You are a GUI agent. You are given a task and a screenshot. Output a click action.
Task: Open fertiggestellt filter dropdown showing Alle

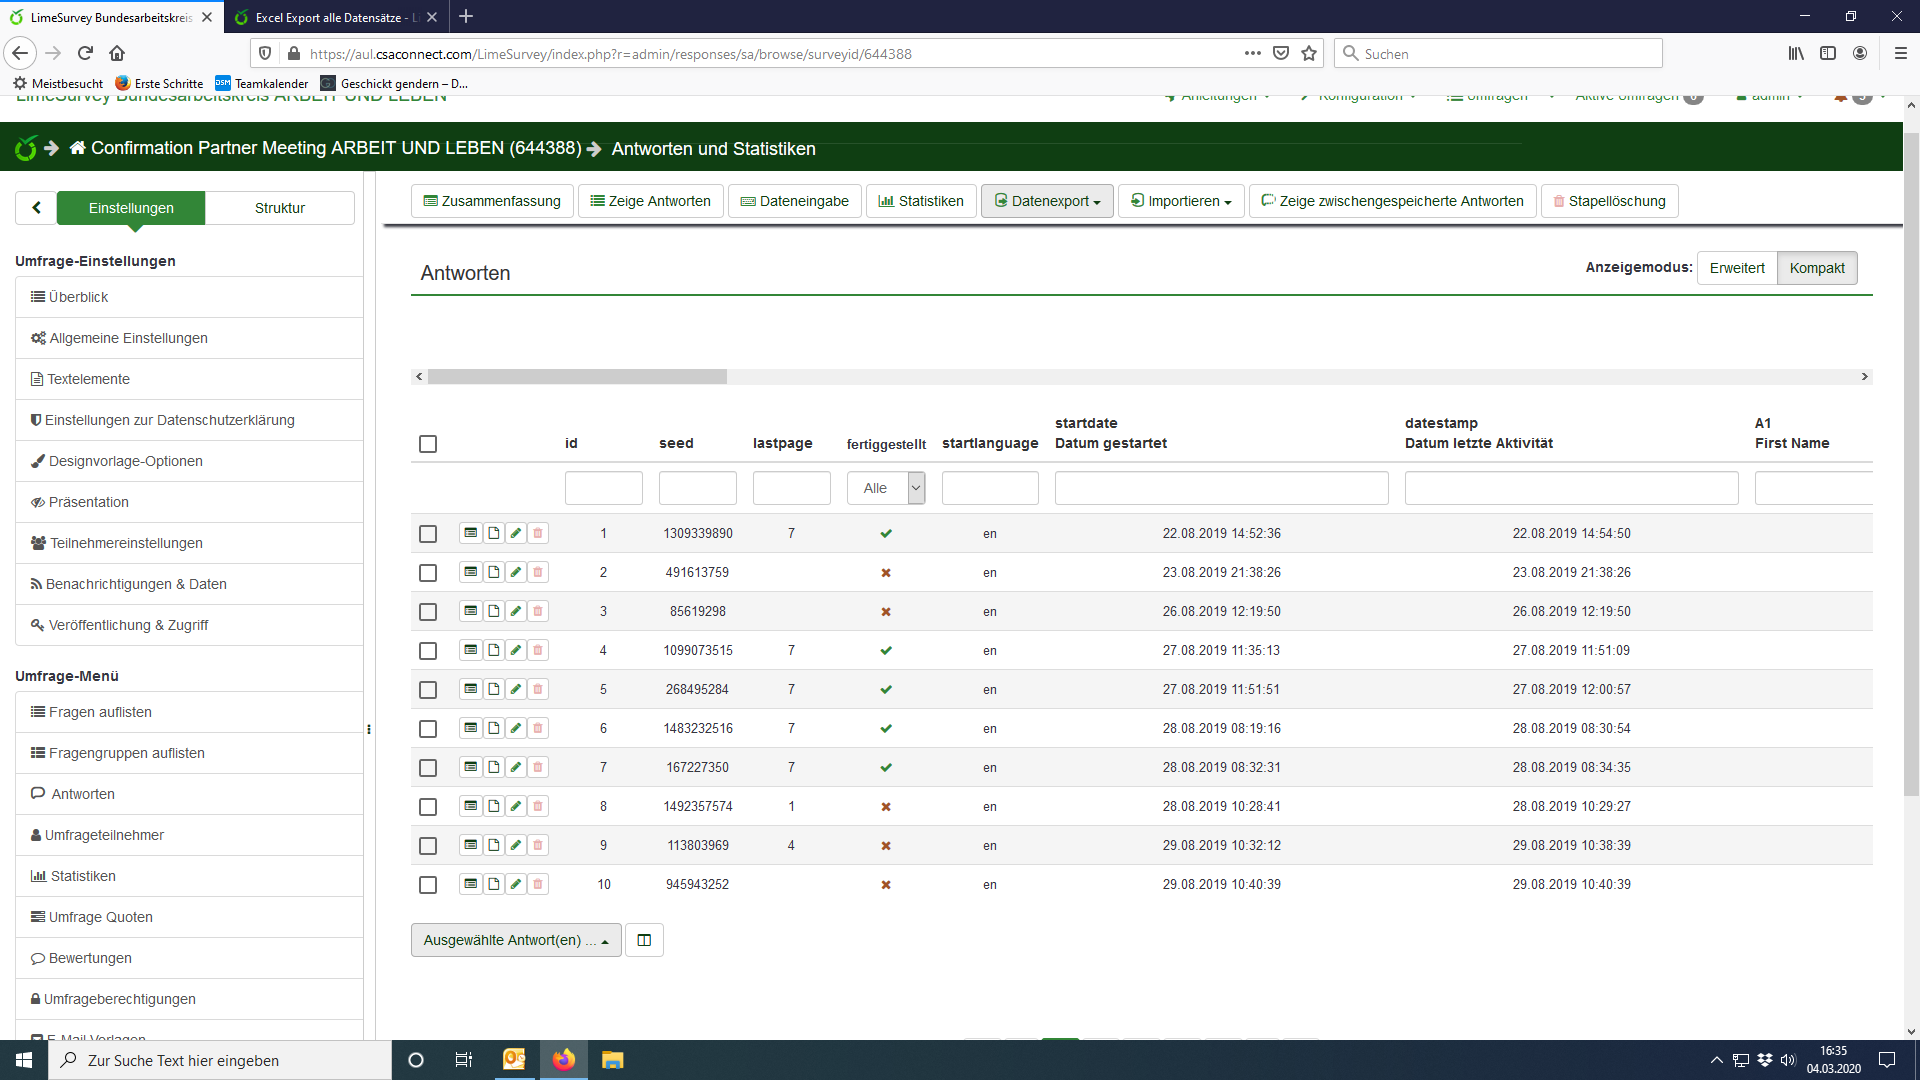pos(885,488)
